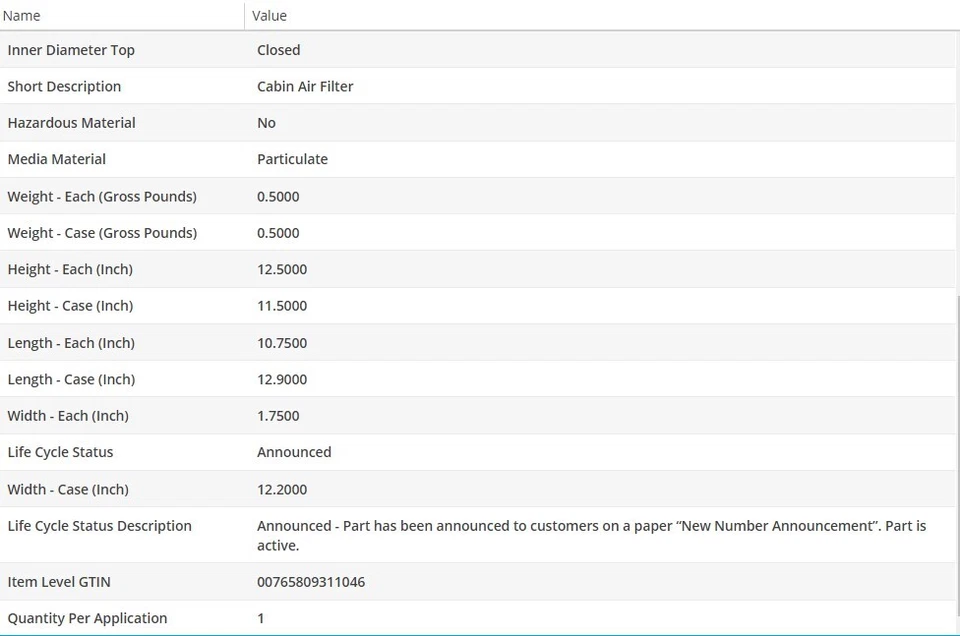The width and height of the screenshot is (960, 636).
Task: Select the Life Cycle Status label
Action: point(60,452)
